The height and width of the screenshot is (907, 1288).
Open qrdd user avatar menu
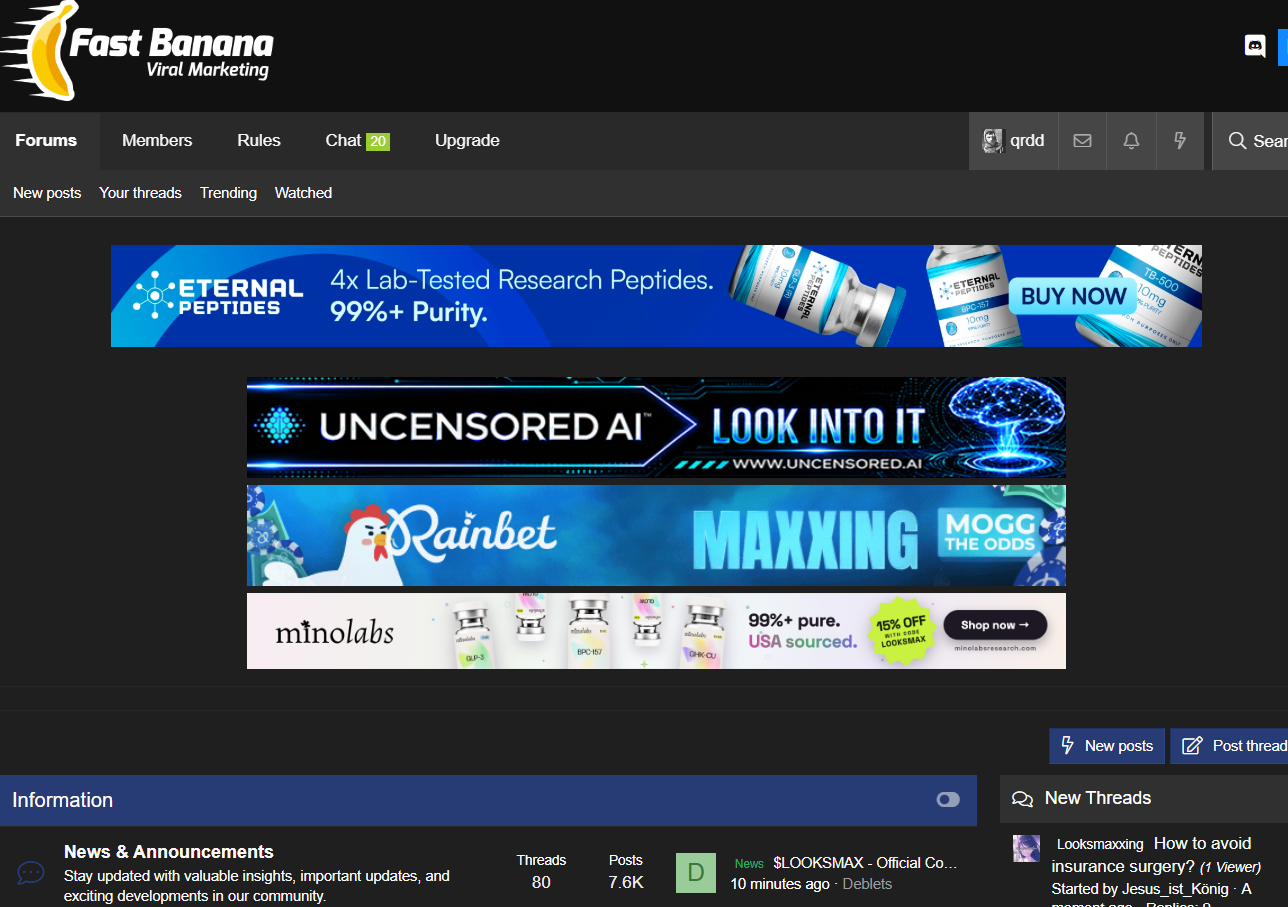pos(992,141)
